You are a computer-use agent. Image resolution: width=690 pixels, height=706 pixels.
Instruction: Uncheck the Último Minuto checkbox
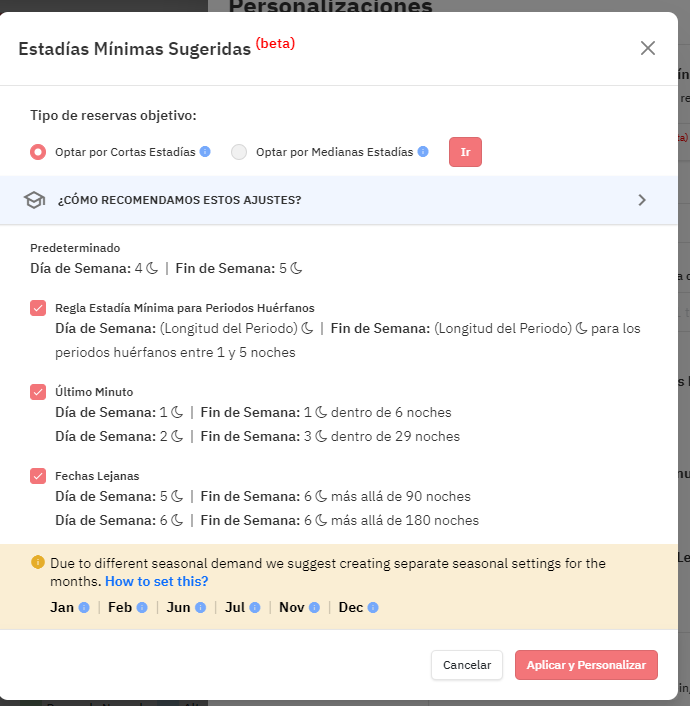pos(38,392)
